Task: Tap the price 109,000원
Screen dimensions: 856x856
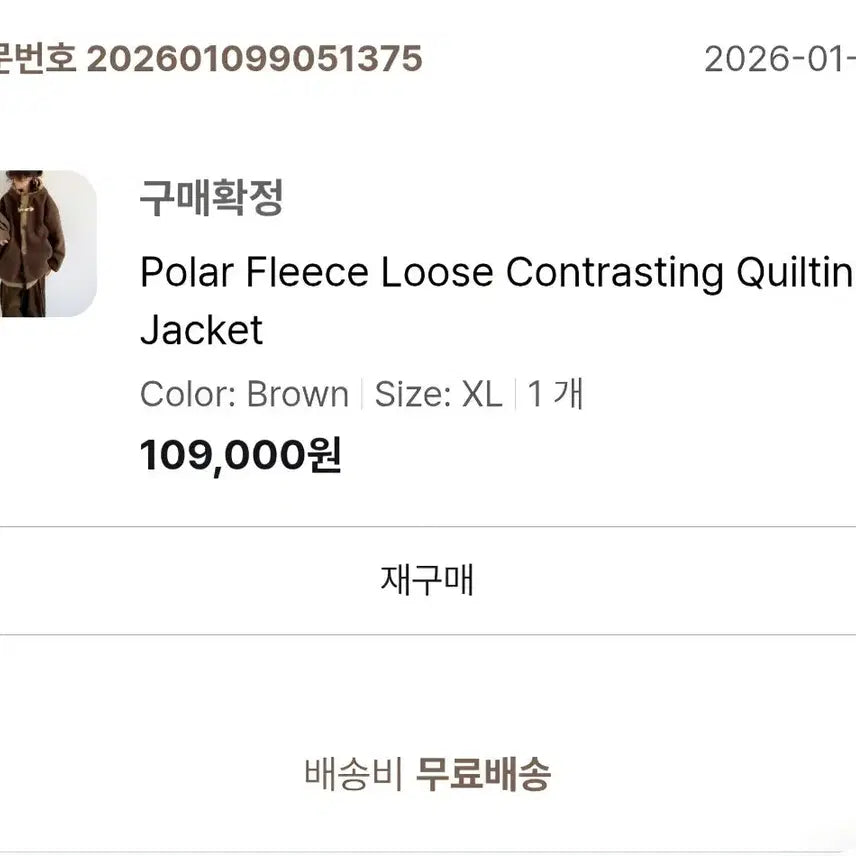Action: coord(240,456)
